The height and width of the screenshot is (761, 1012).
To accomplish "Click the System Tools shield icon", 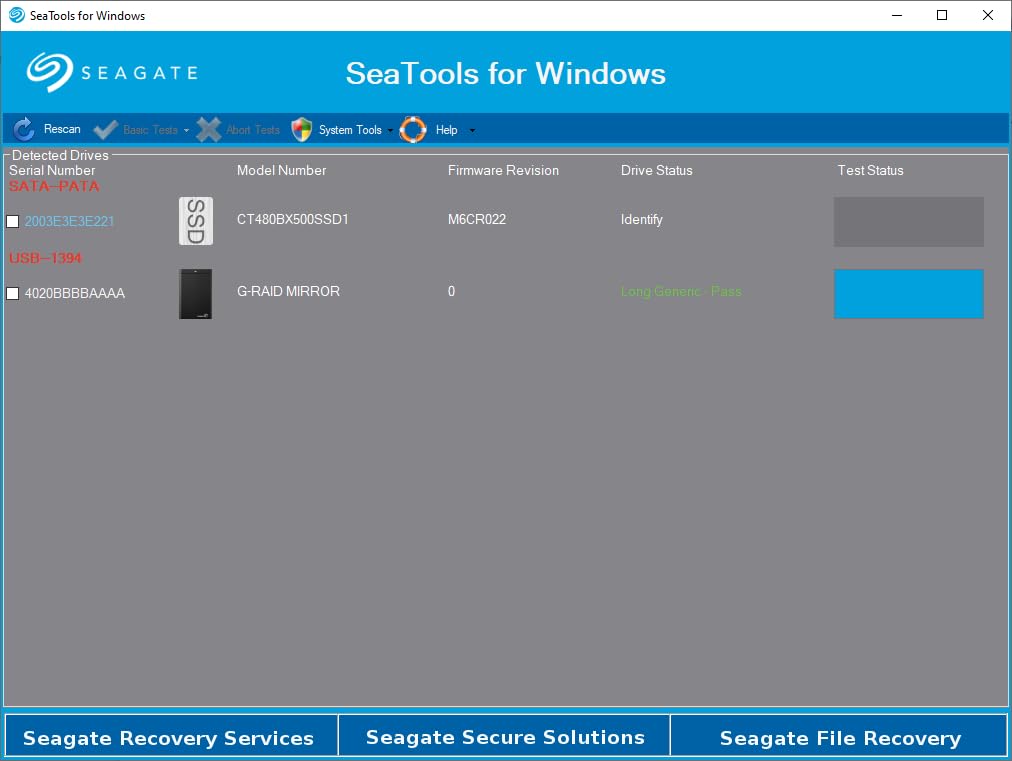I will (301, 130).
